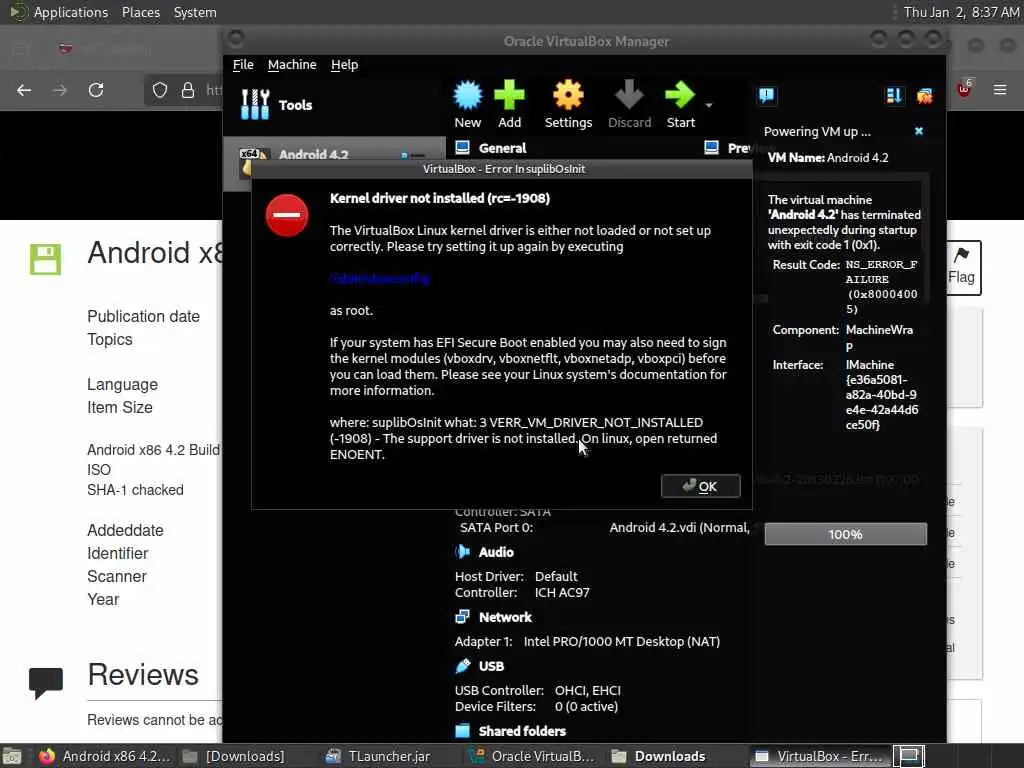The height and width of the screenshot is (768, 1024).
Task: Click browser Reload button
Action: 96,90
